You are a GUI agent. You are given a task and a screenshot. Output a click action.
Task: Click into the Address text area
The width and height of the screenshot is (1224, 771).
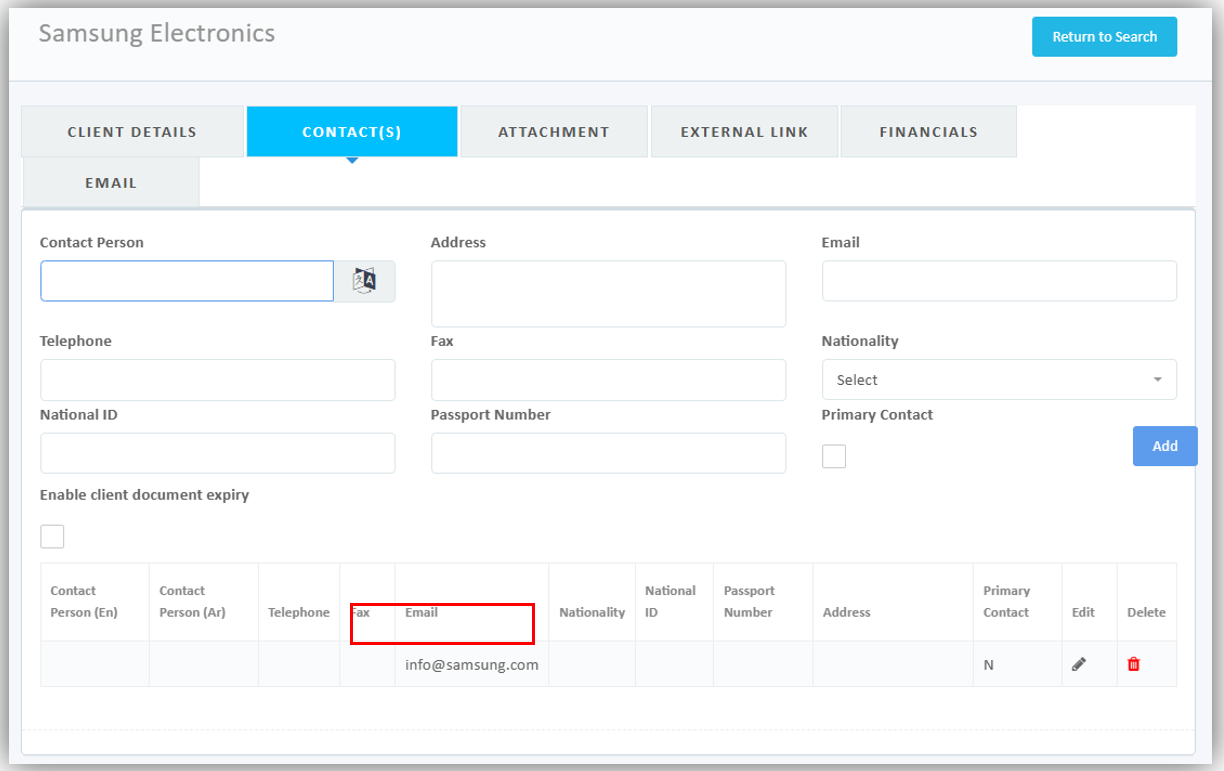pyautogui.click(x=608, y=294)
